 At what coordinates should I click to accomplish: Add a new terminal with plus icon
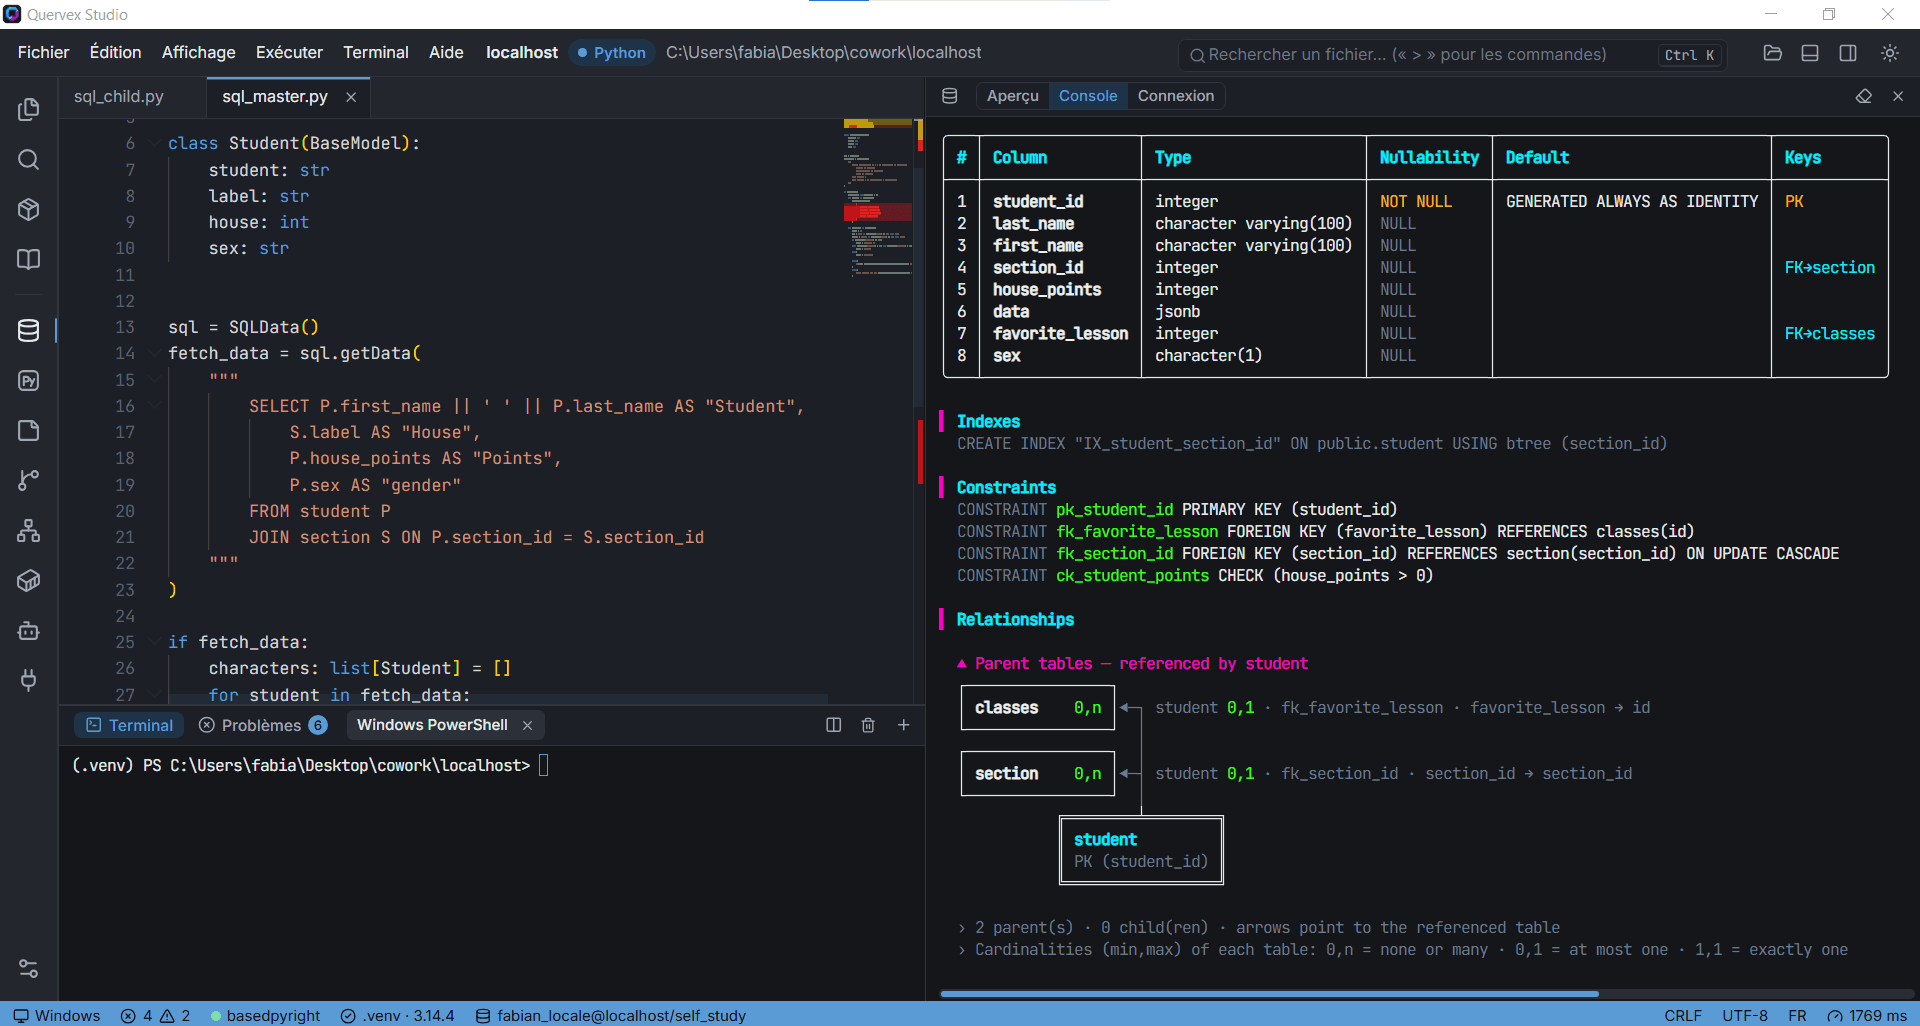point(903,725)
